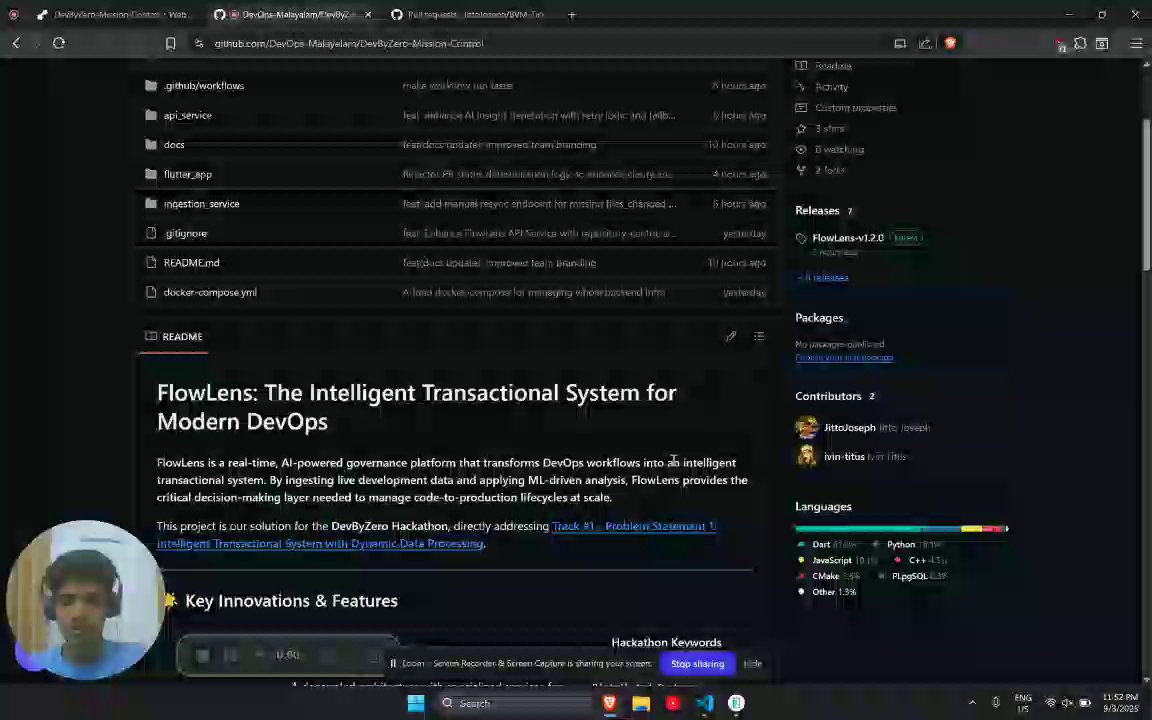Viewport: 1152px width, 720px height.
Task: Click the languages color bar
Action: point(901,528)
